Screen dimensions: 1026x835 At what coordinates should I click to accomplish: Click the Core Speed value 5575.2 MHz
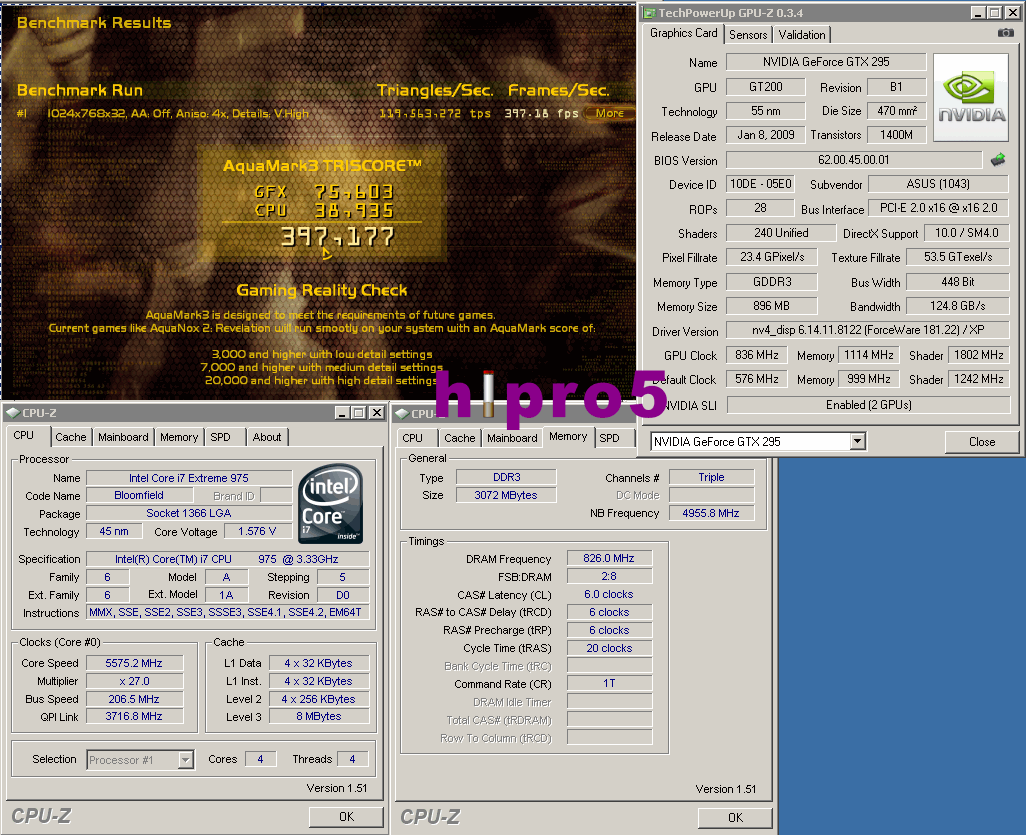pos(134,664)
